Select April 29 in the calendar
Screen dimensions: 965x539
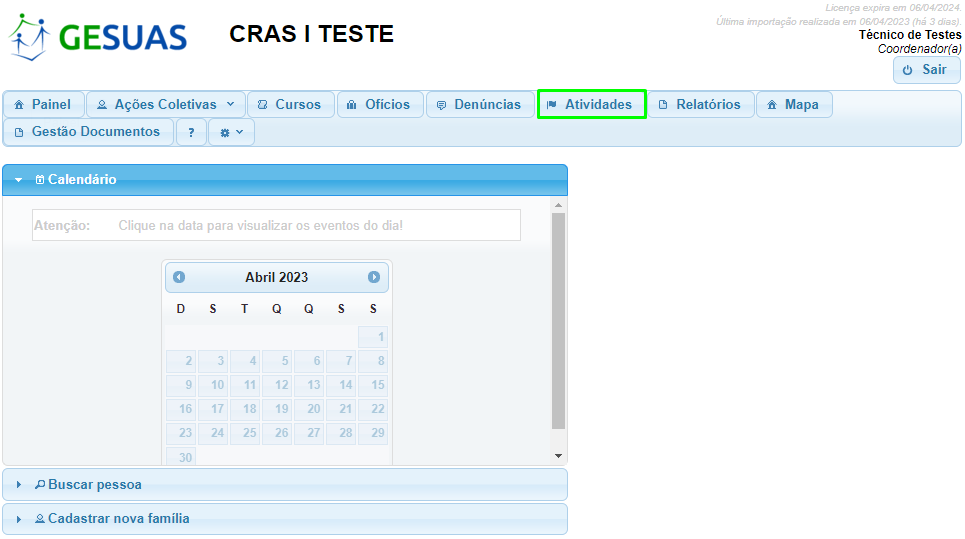(373, 433)
